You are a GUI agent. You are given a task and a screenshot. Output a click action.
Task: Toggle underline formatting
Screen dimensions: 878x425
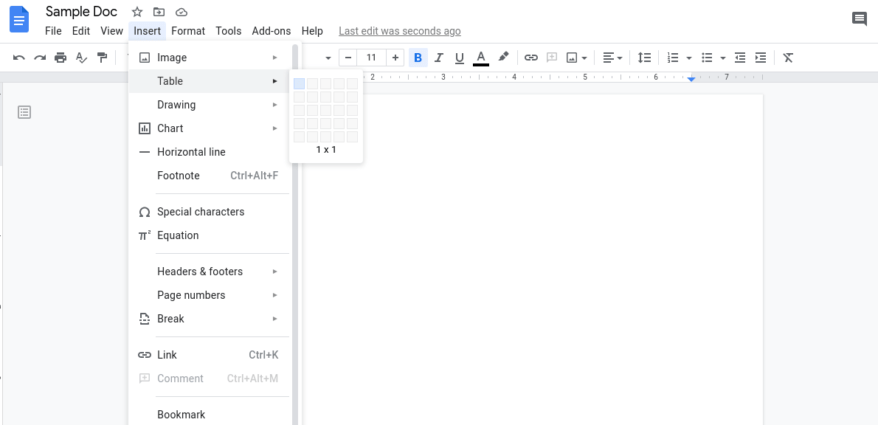pos(460,57)
